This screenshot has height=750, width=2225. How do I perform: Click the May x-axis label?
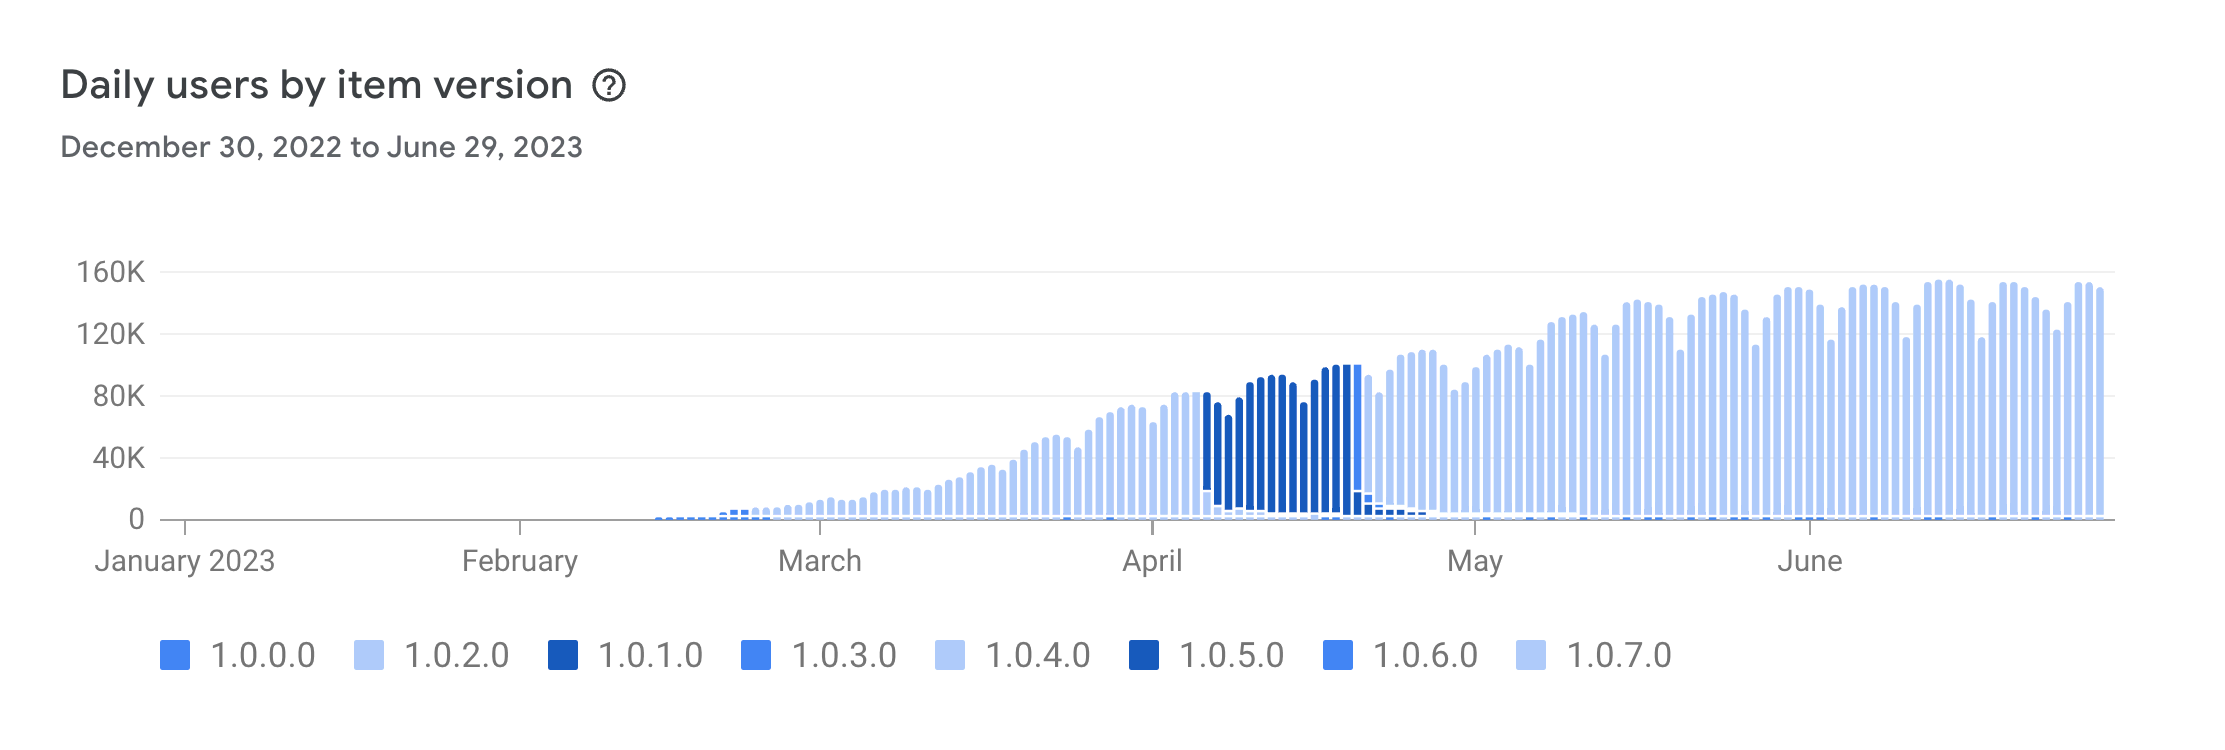1474,561
